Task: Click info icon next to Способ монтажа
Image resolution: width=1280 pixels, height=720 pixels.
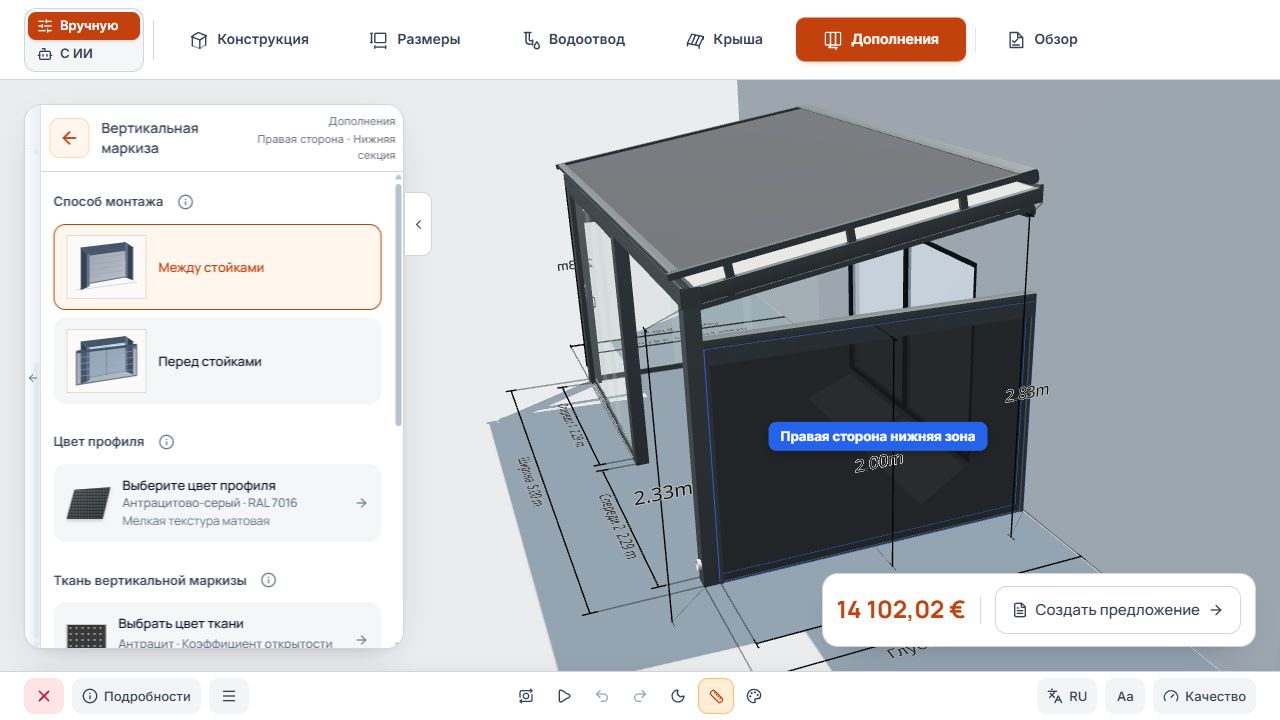Action: coord(185,202)
